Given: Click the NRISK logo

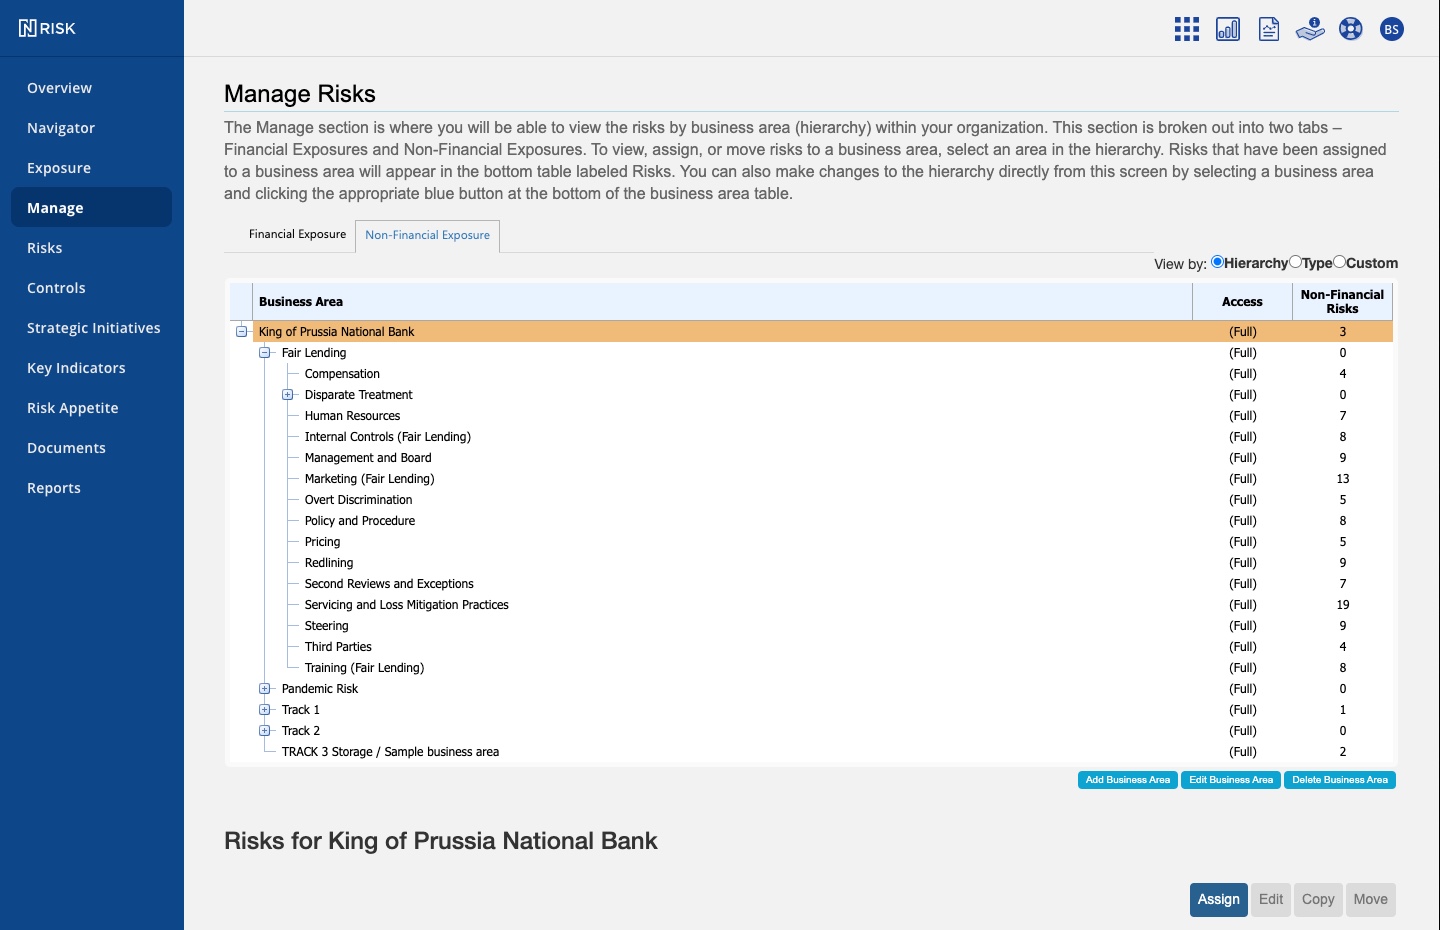Looking at the screenshot, I should (48, 28).
